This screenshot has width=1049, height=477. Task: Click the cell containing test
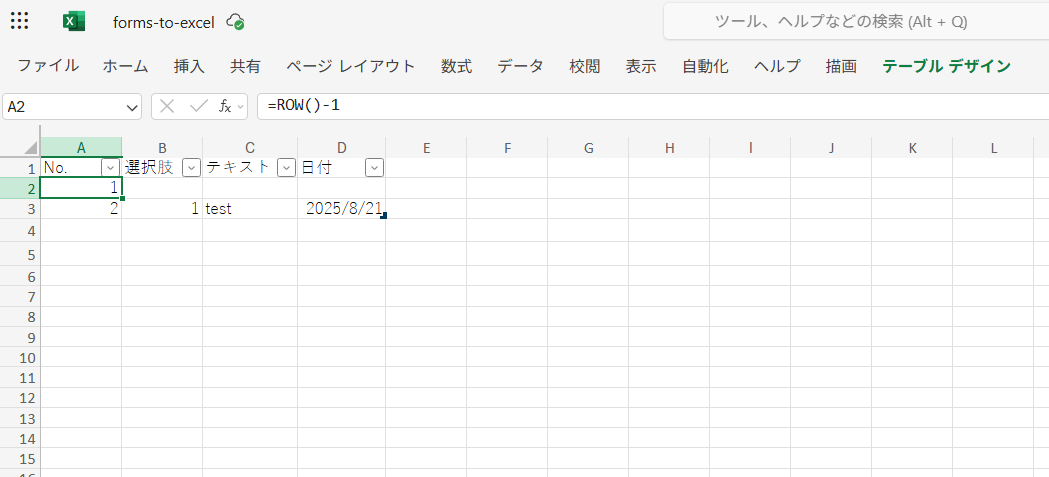point(250,209)
